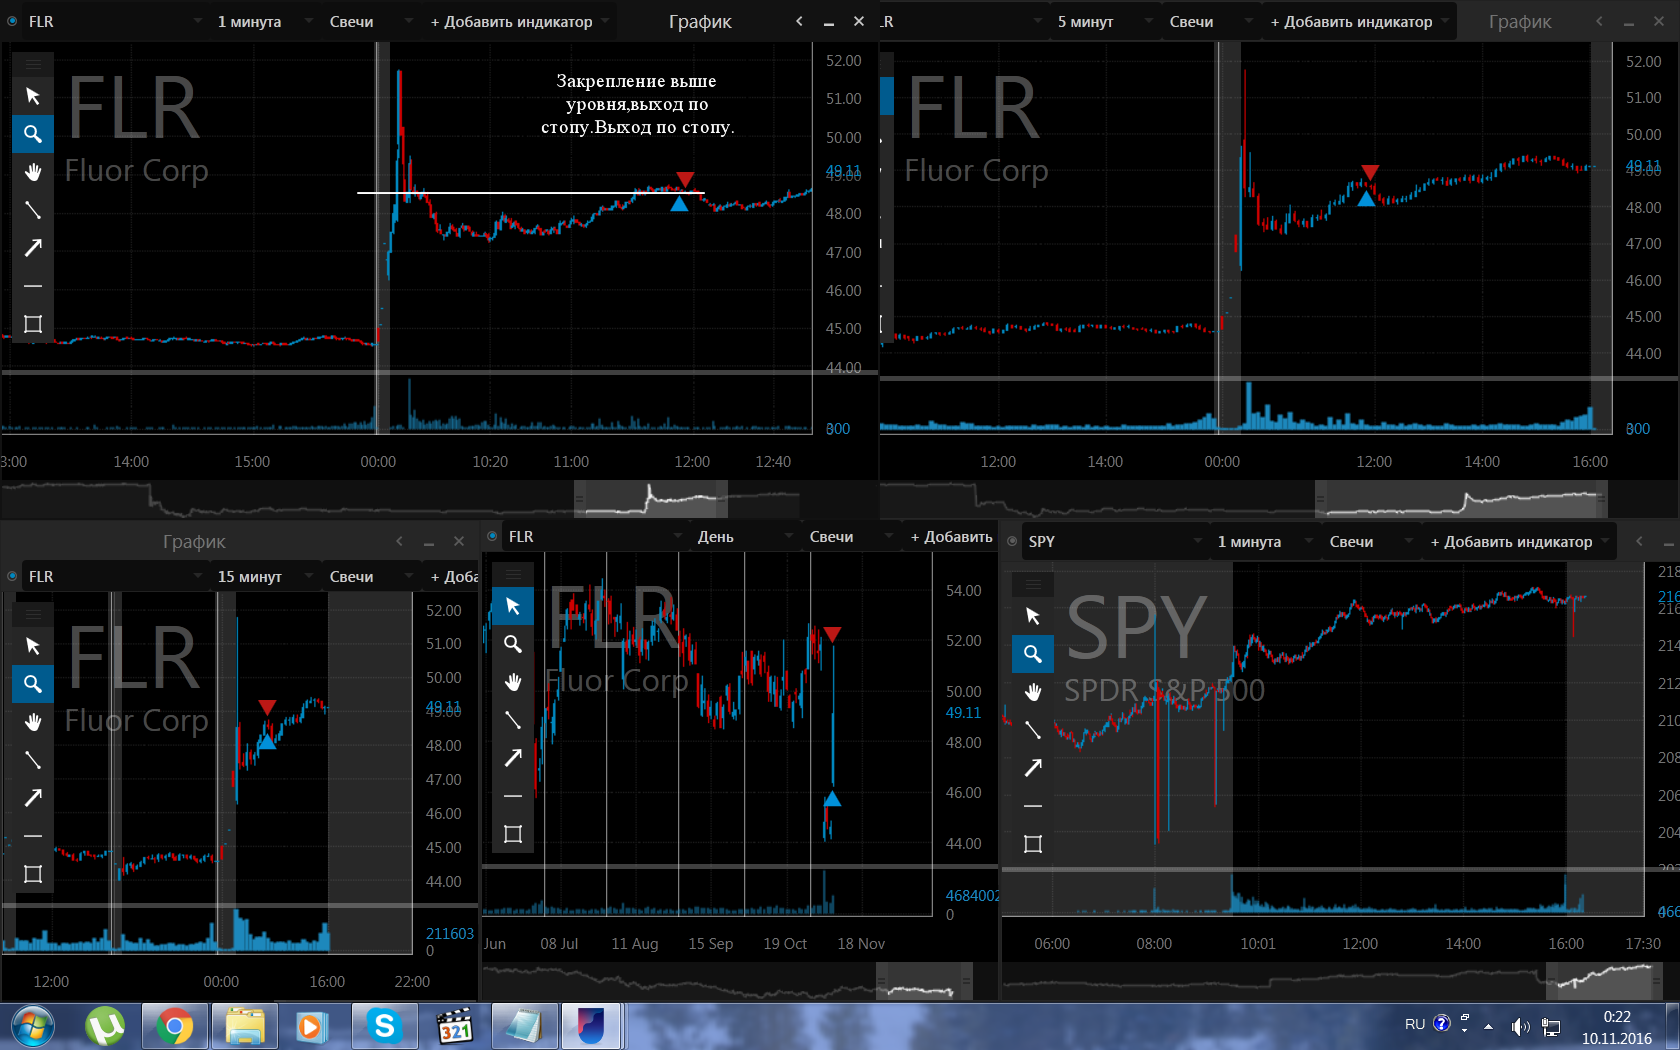Select rectangle tool in SPY chart
The height and width of the screenshot is (1050, 1680).
coord(1033,844)
